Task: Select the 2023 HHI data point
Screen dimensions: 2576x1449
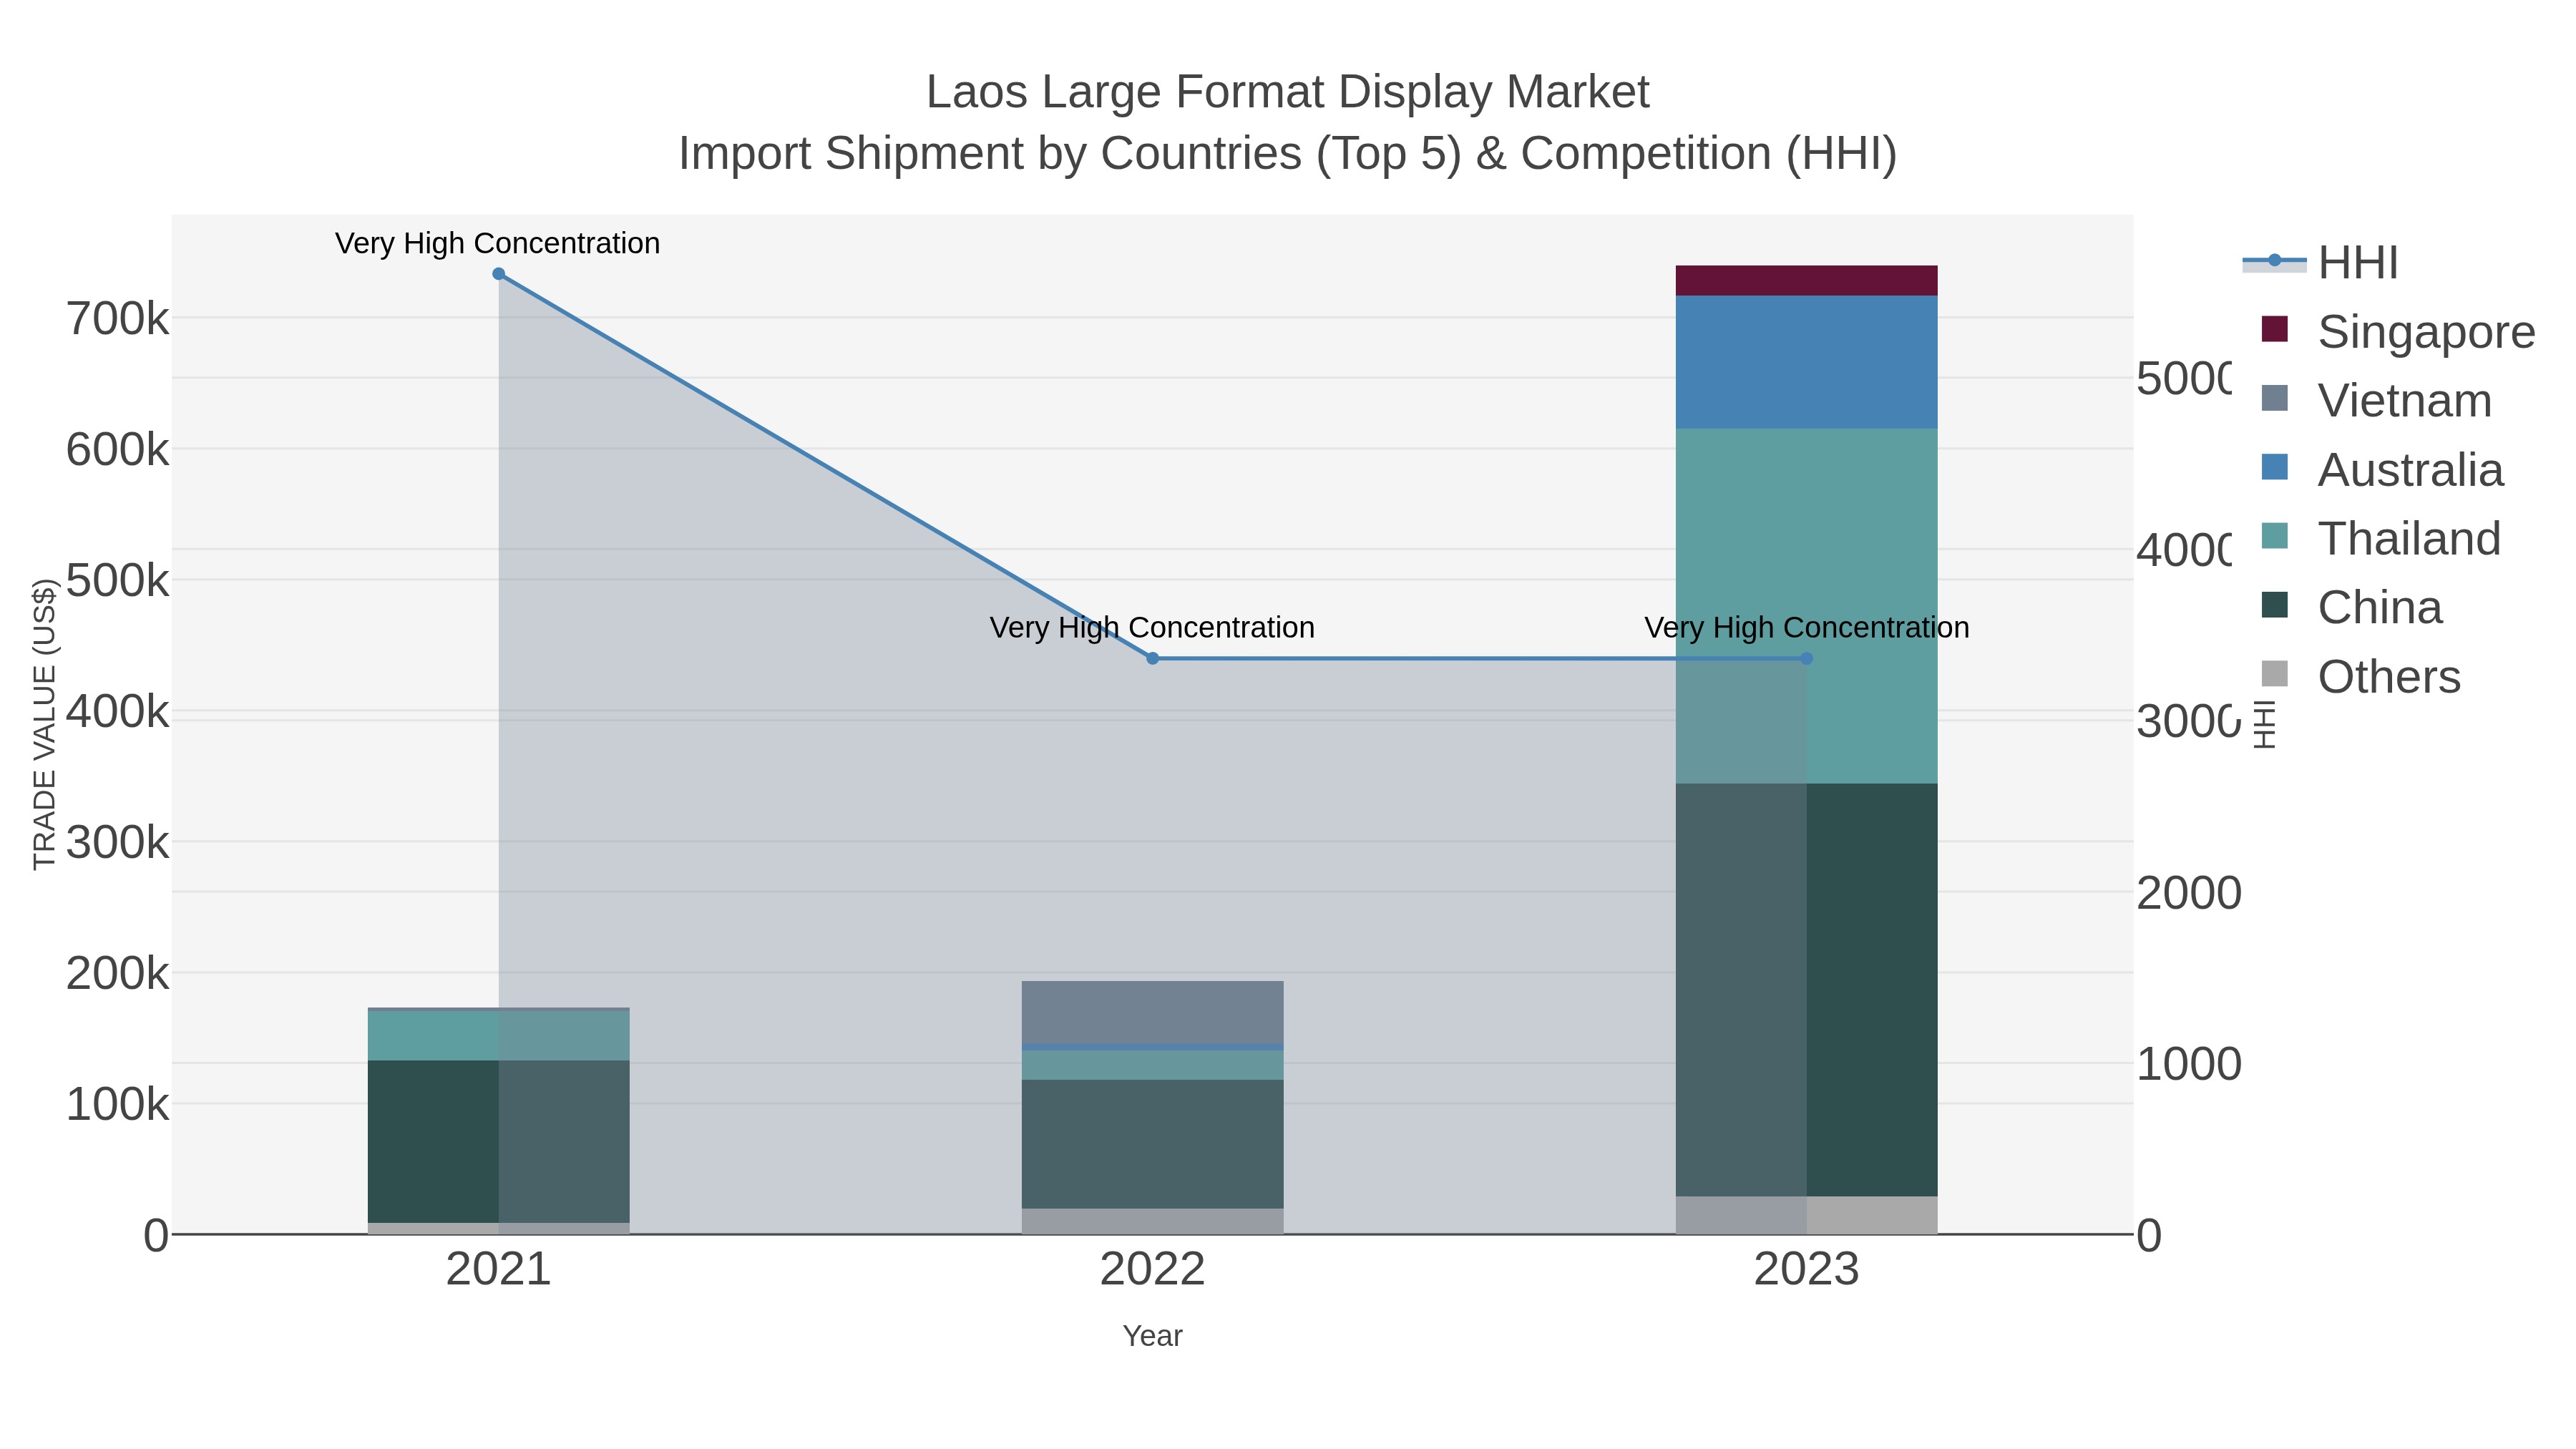Action: (1806, 658)
